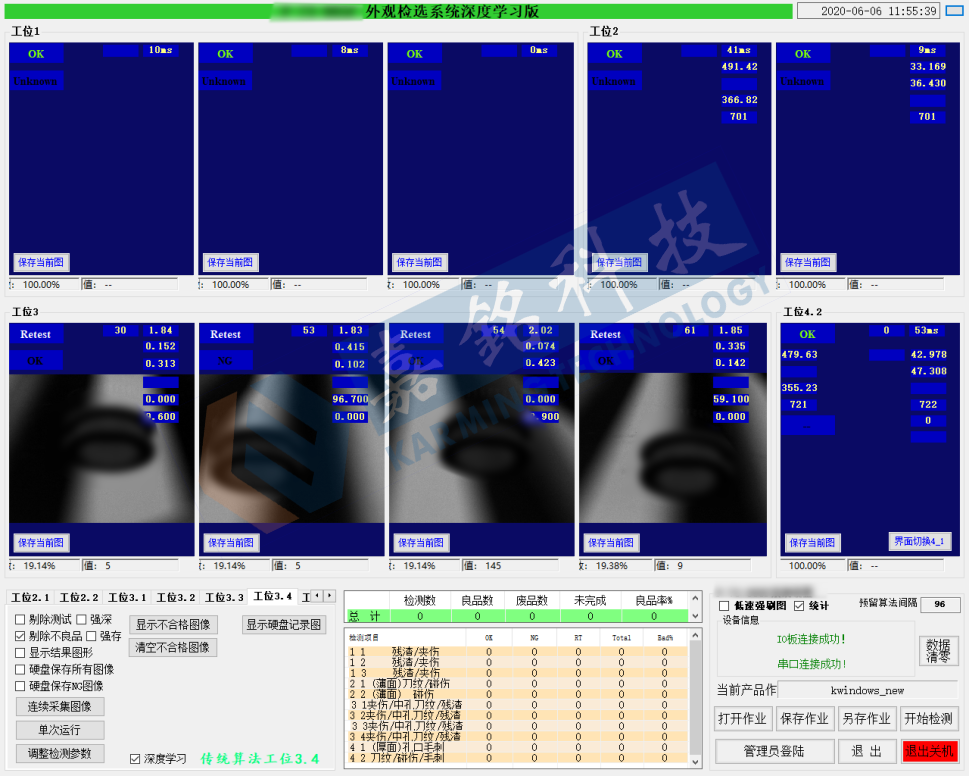Open the 工位3.2 tab
969x776 pixels.
174,597
